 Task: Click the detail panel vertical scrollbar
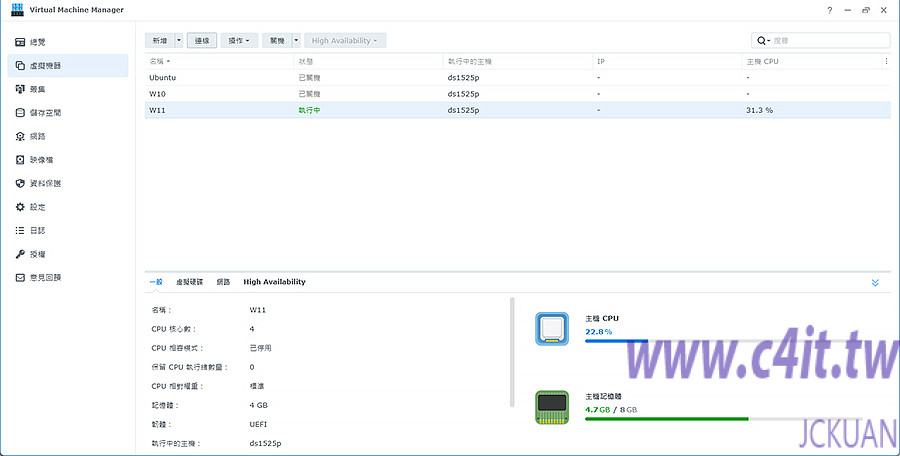[512, 351]
